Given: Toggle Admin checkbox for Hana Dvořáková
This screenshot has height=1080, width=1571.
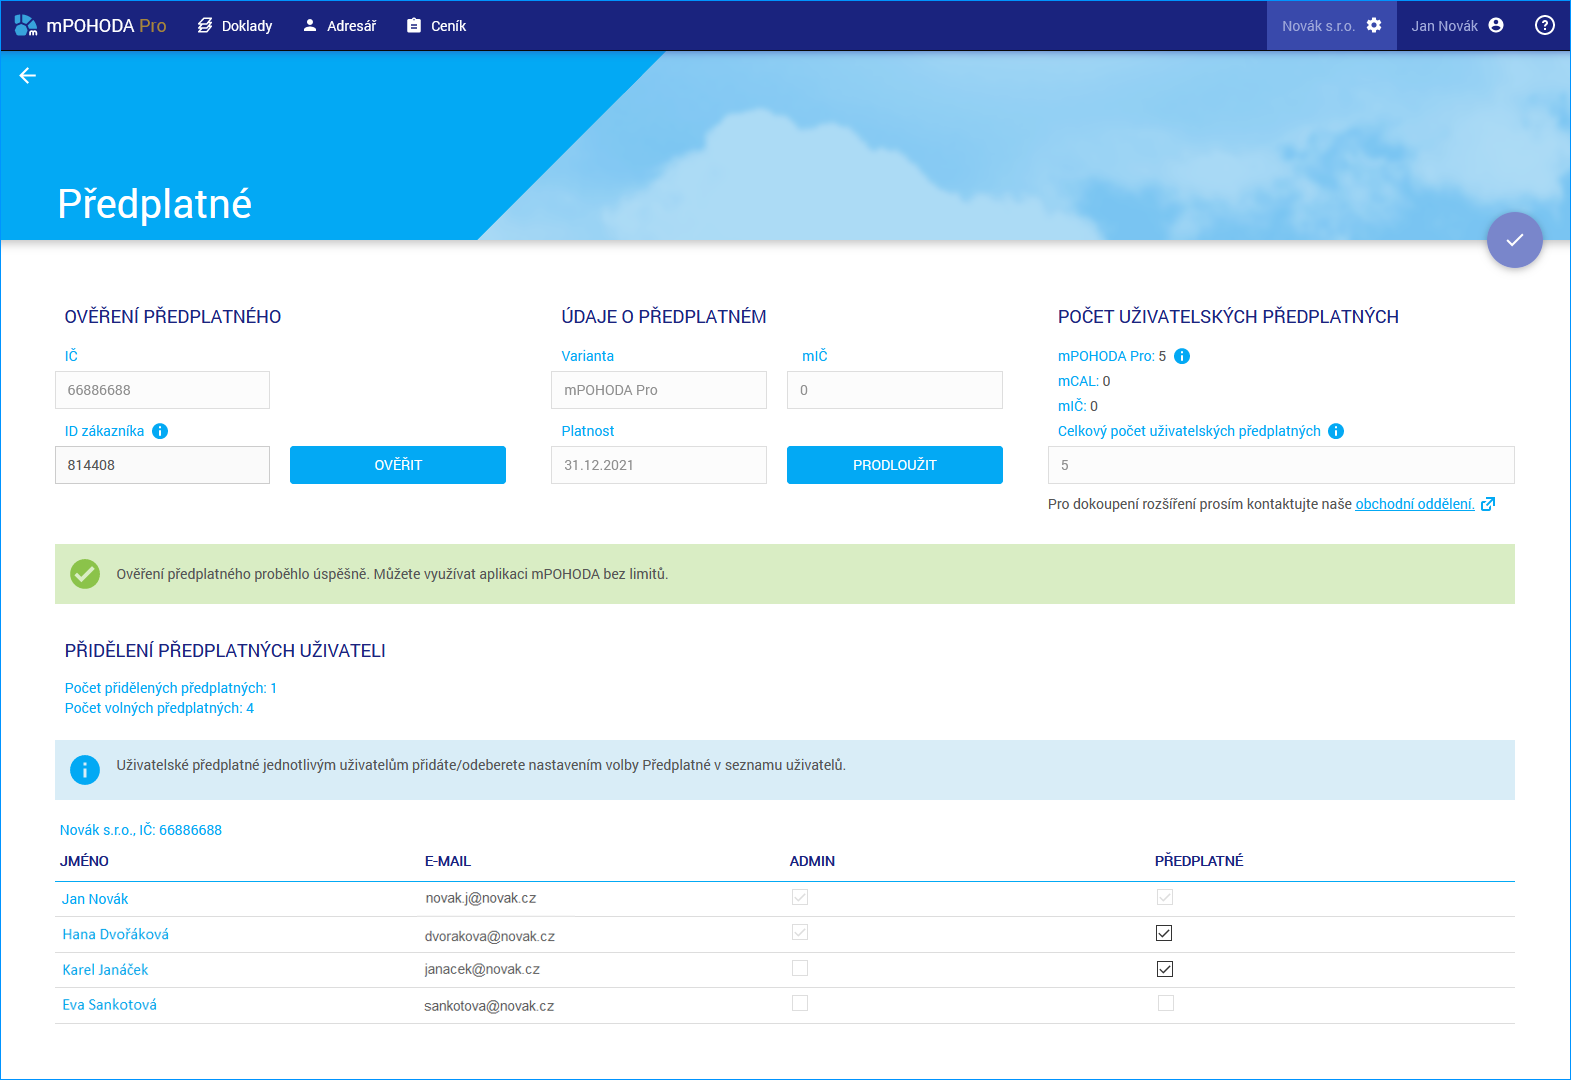Looking at the screenshot, I should point(800,932).
